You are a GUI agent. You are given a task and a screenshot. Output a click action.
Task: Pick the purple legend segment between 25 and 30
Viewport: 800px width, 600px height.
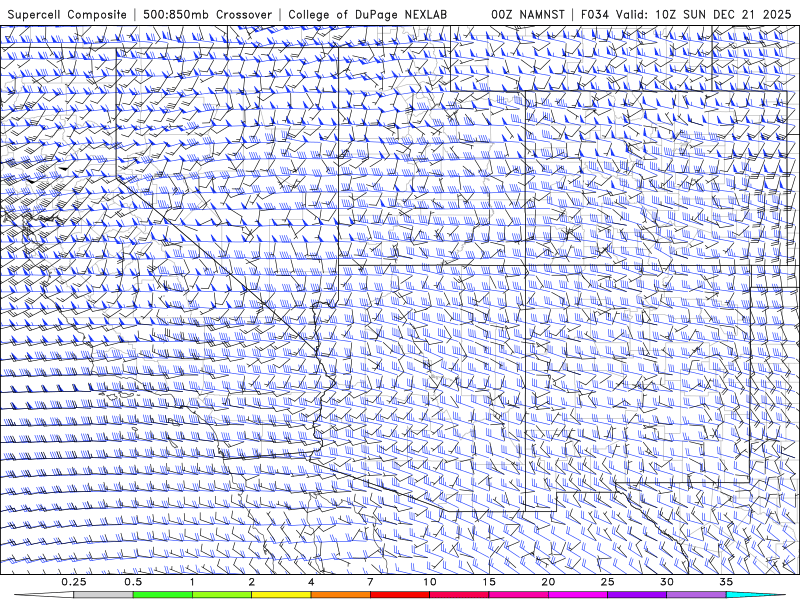(637, 595)
